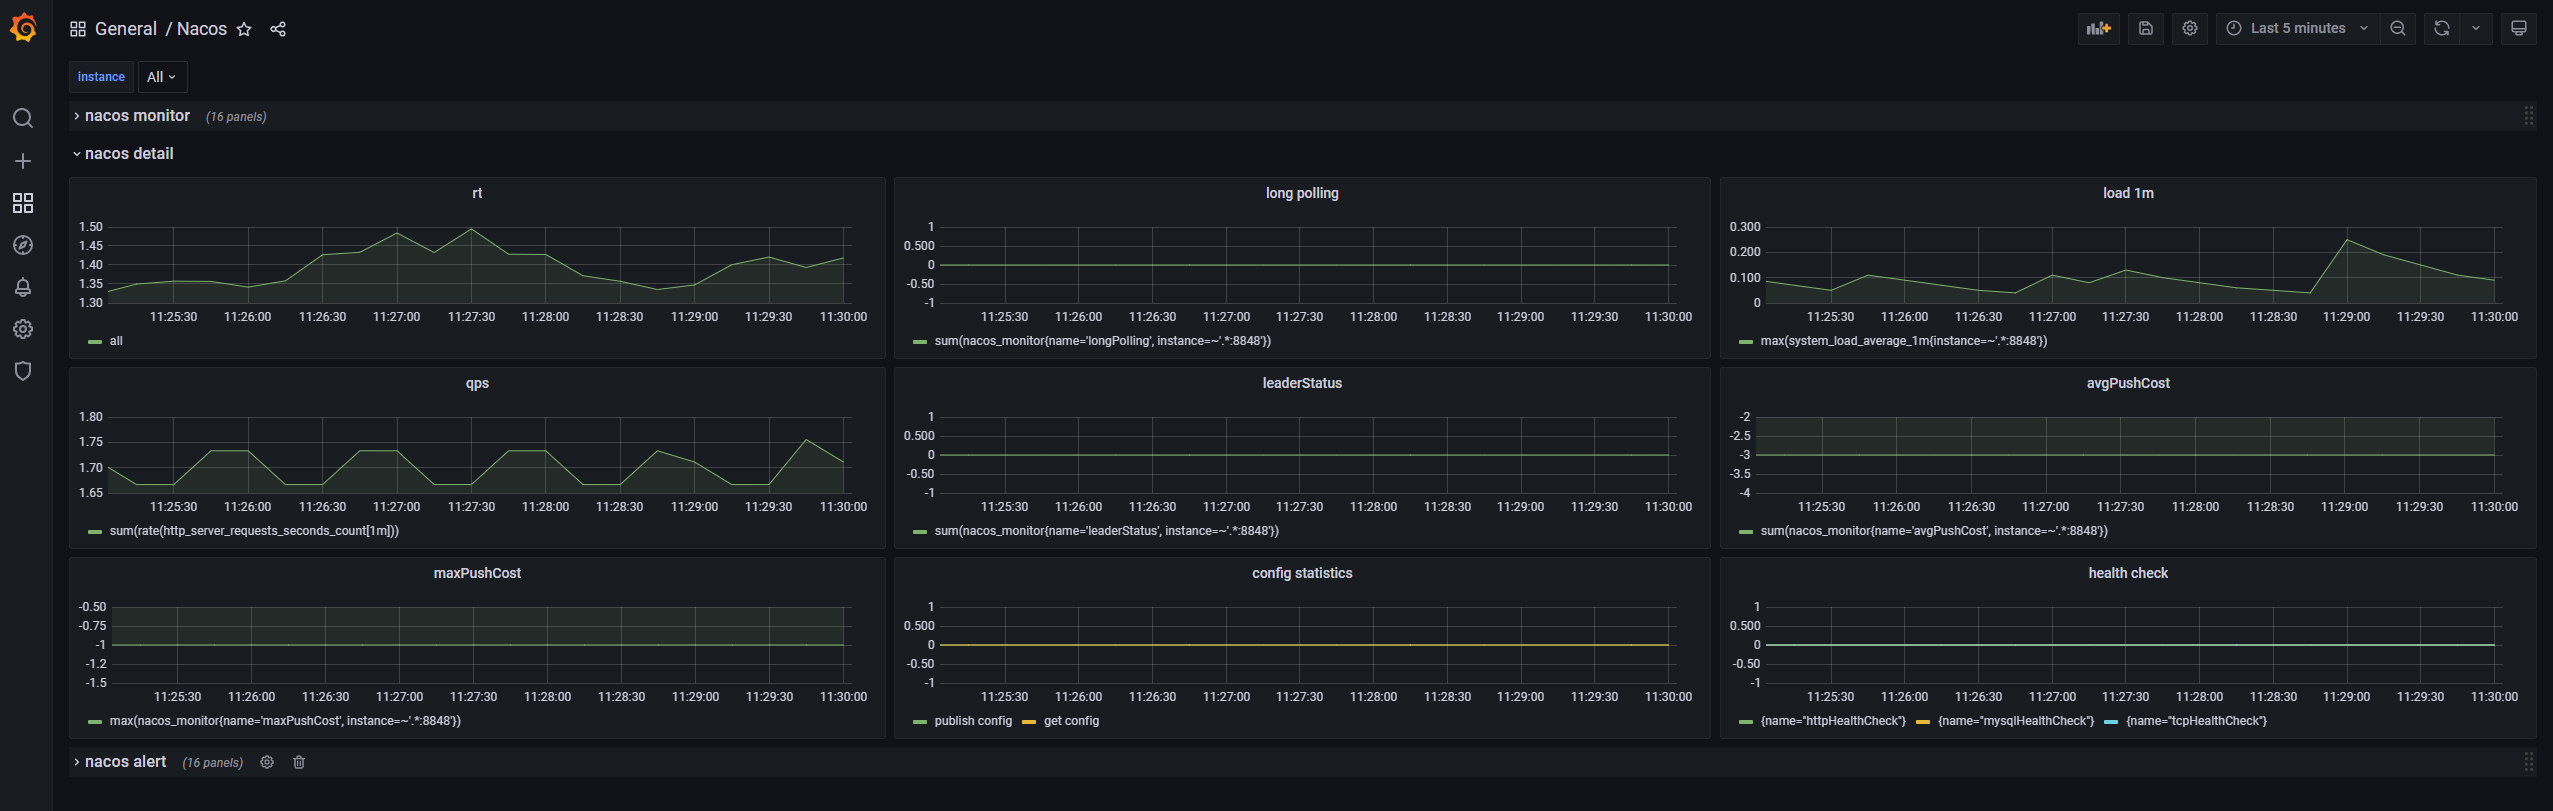2553x811 pixels.
Task: Open the long polling panel title menu
Action: (x=1302, y=193)
